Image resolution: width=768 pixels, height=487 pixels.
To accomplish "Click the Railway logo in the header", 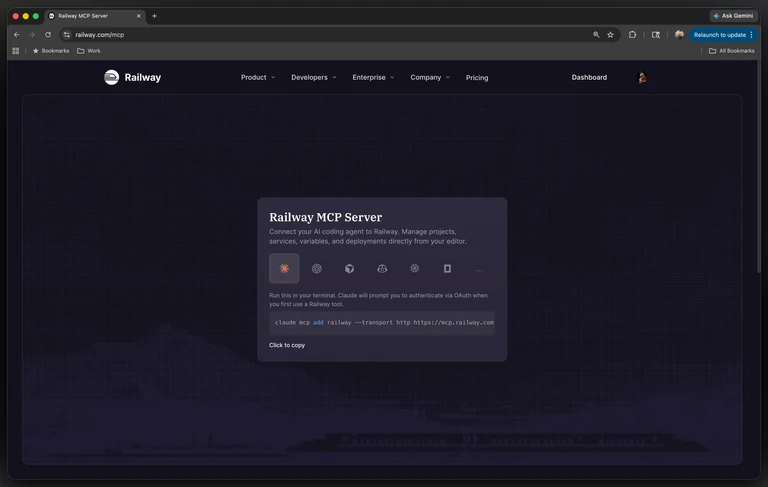I will tap(133, 77).
